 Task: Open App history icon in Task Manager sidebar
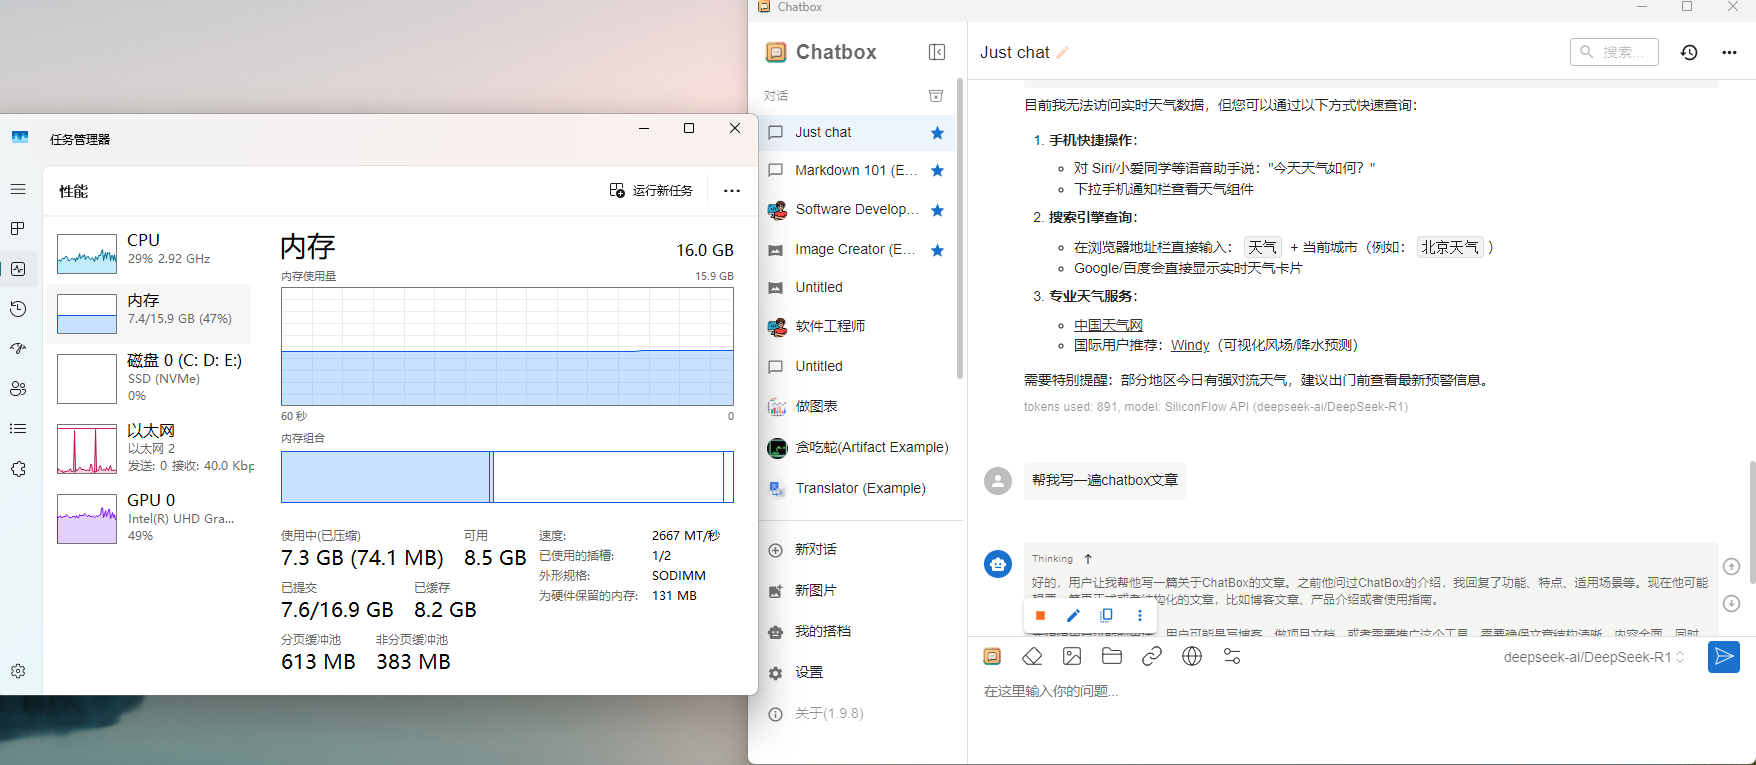(x=18, y=309)
